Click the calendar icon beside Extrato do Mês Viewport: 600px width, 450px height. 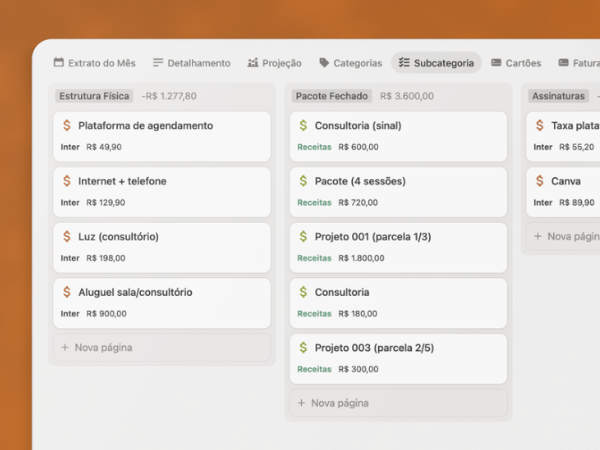point(59,63)
